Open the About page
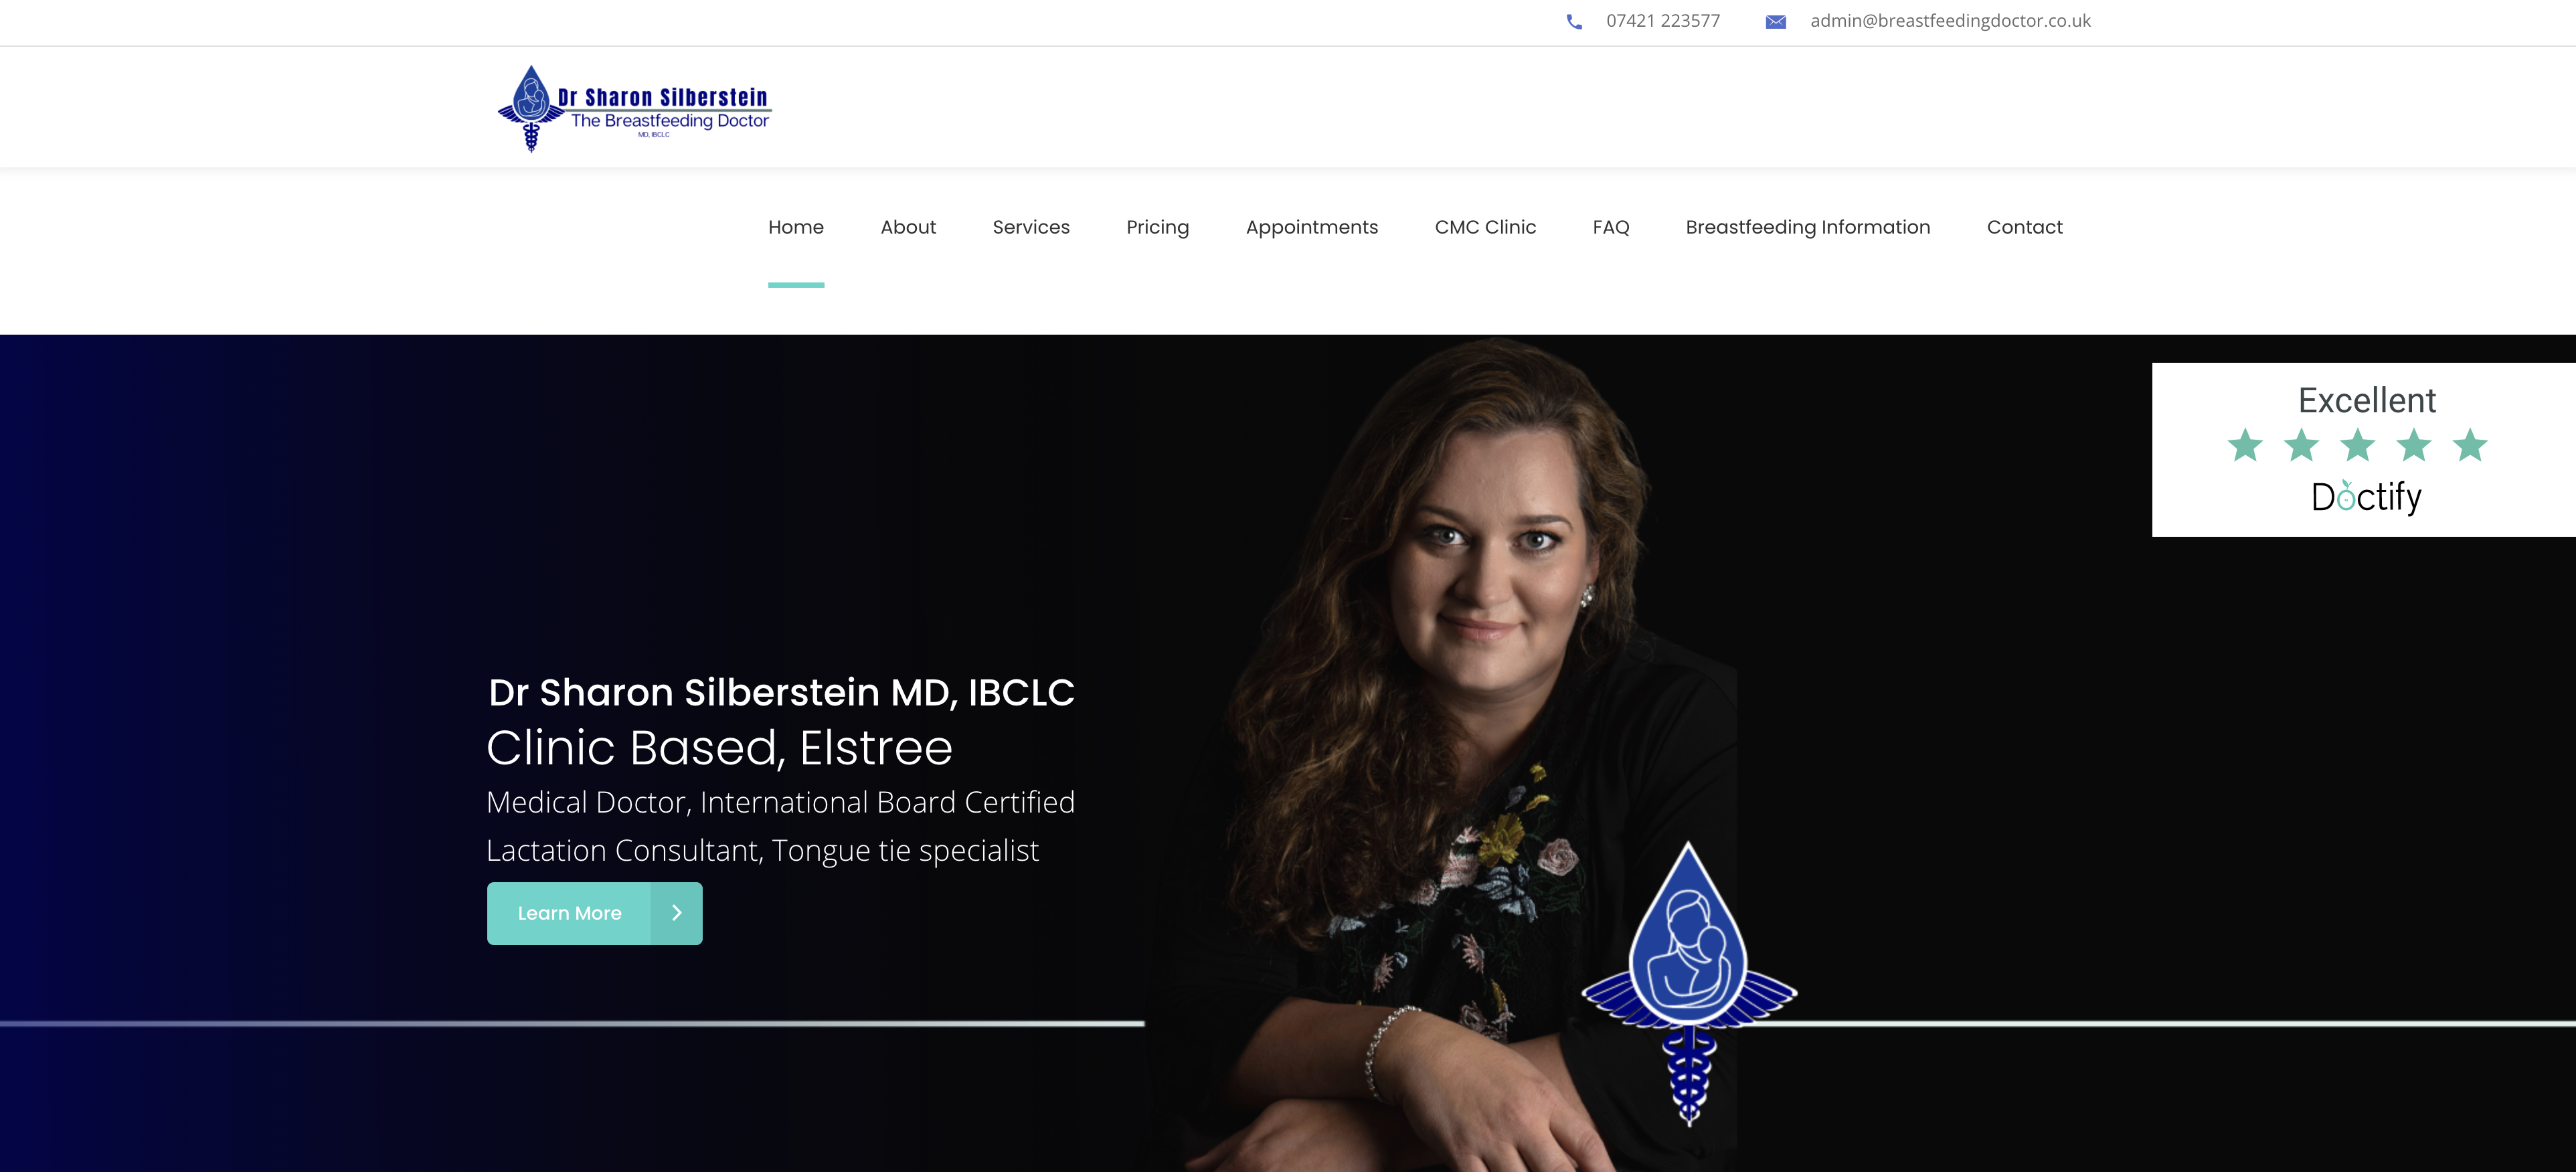Screen dimensions: 2576x1172 pos(908,227)
